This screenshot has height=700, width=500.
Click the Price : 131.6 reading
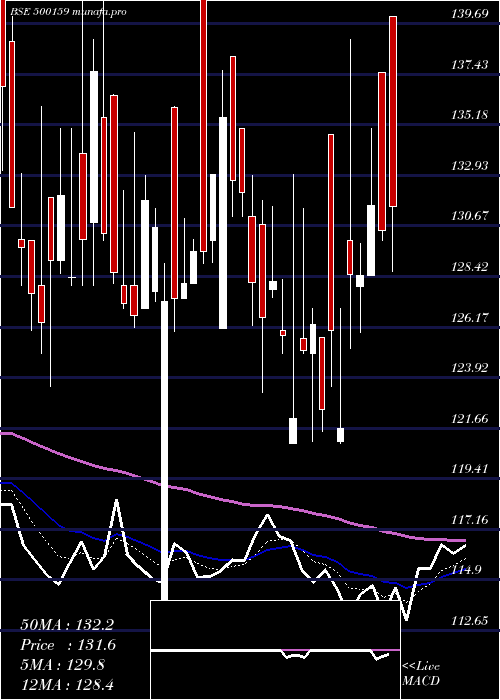(68, 645)
